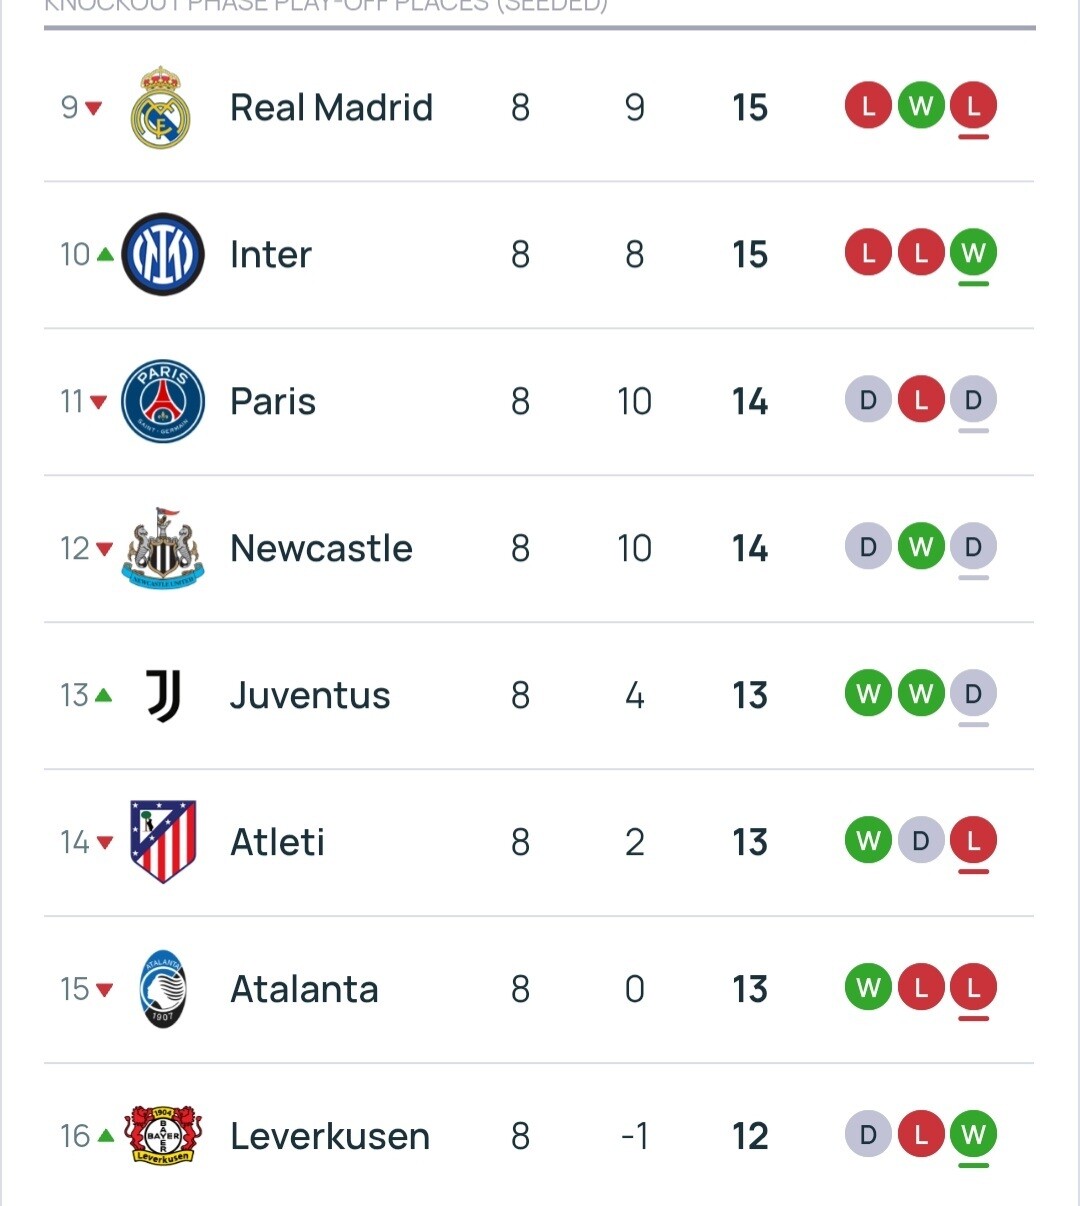The width and height of the screenshot is (1080, 1206).
Task: Click the Real Madrid club crest
Action: point(161,108)
